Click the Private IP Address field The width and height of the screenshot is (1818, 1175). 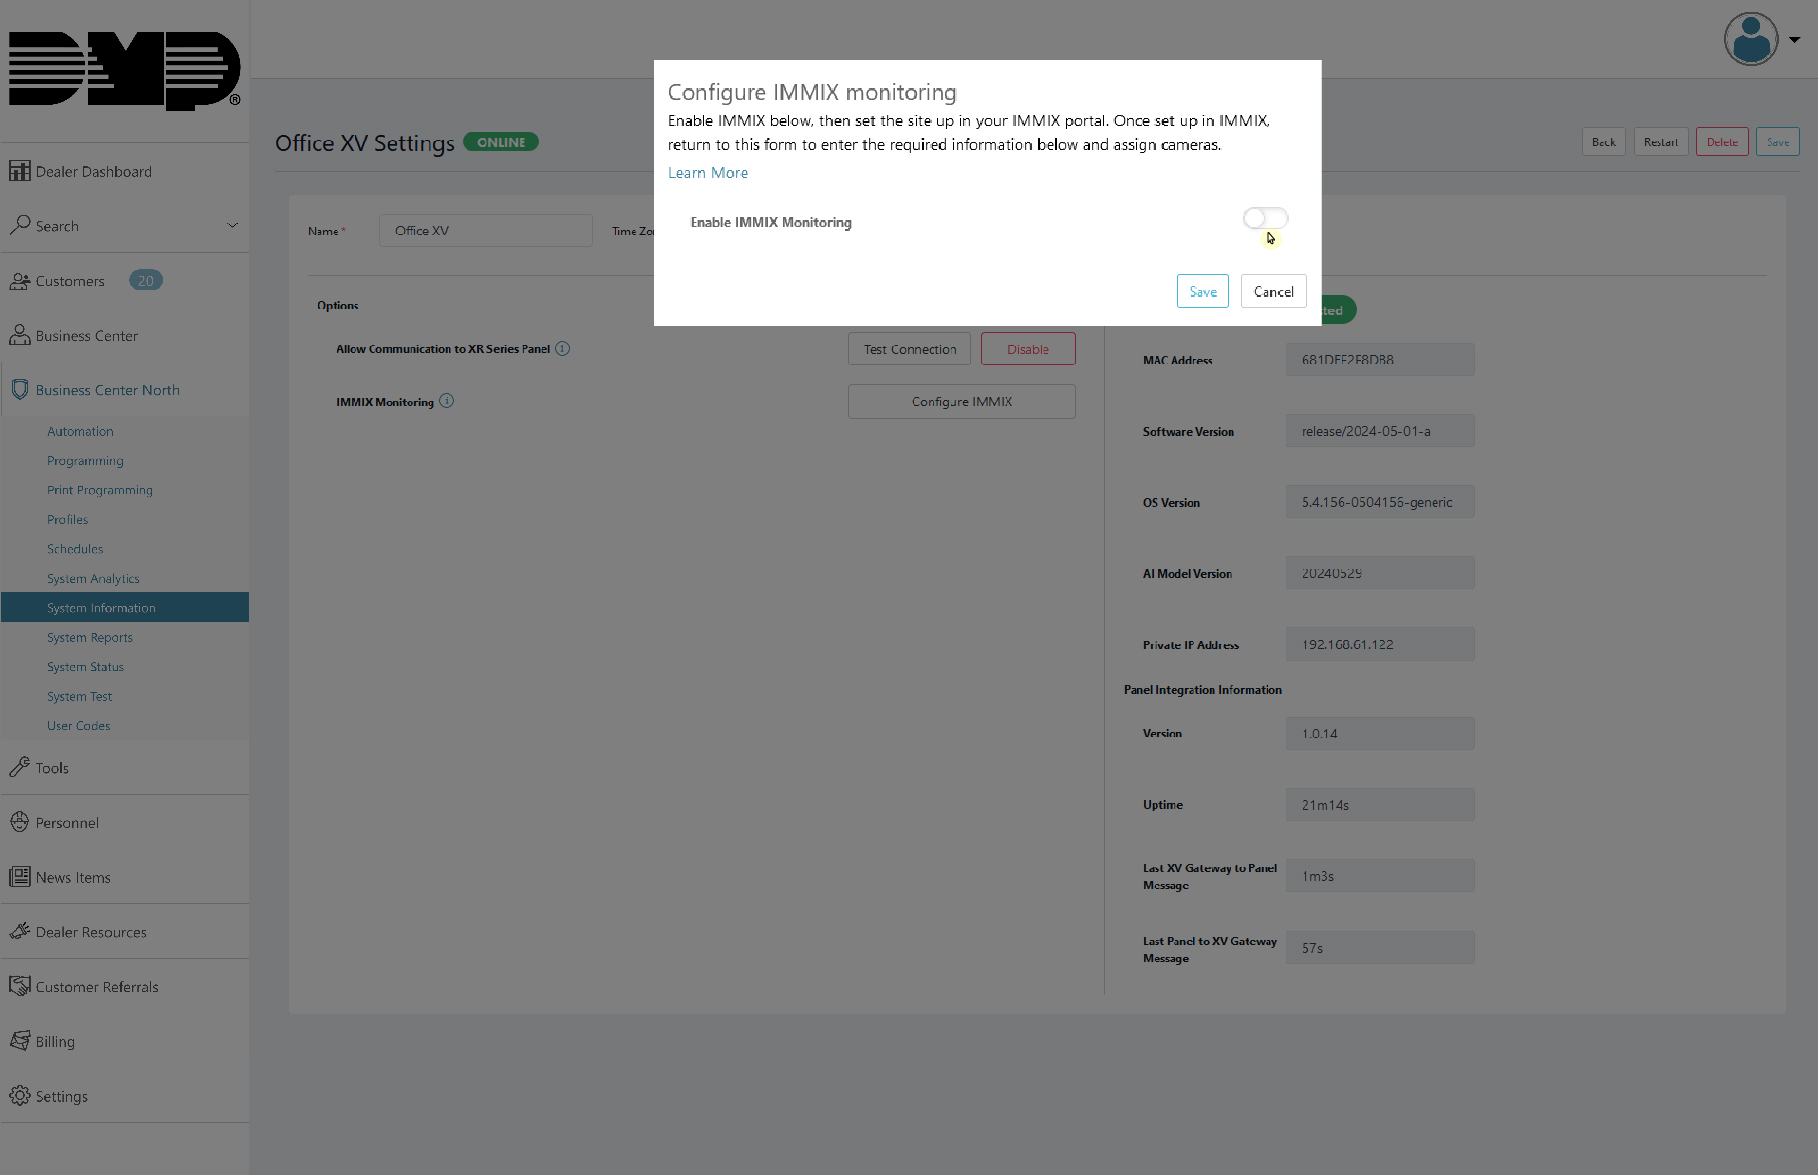pyautogui.click(x=1380, y=644)
